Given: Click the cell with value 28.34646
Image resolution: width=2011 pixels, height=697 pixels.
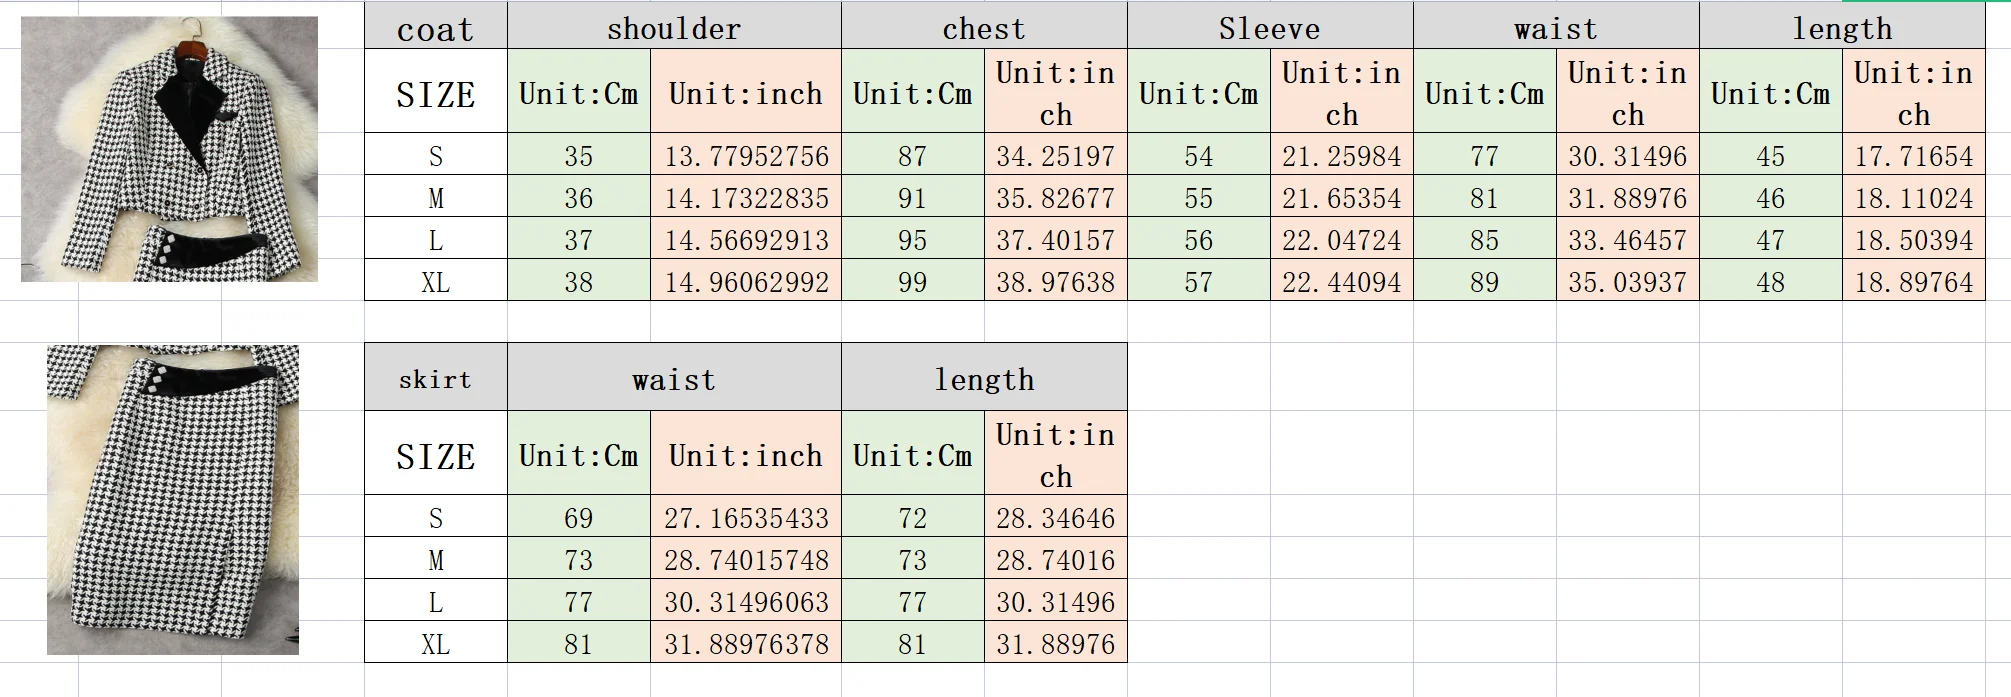Looking at the screenshot, I should 1055,518.
